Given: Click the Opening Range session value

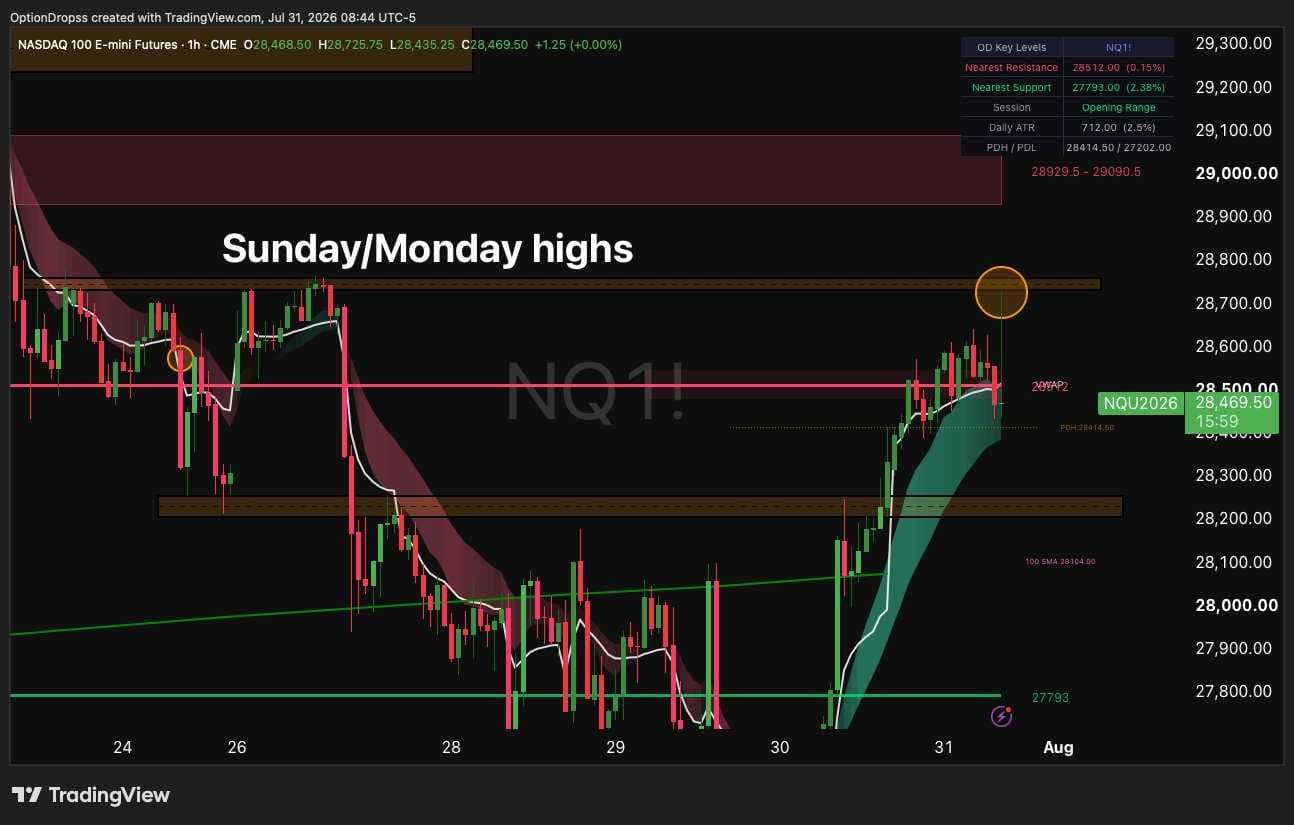Looking at the screenshot, I should [1118, 107].
